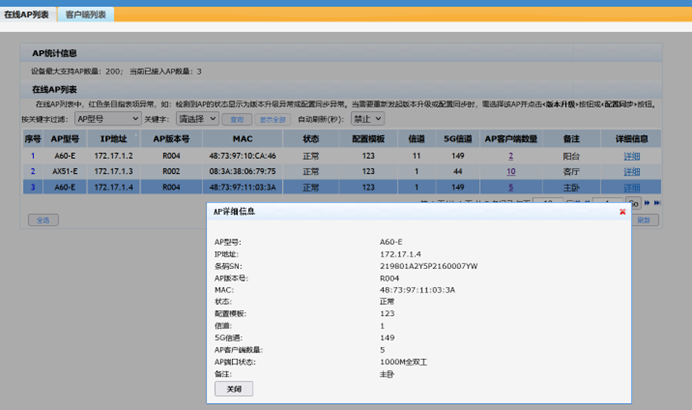Click the 关闭 button in the dialog
This screenshot has width=692, height=410.
[x=234, y=389]
